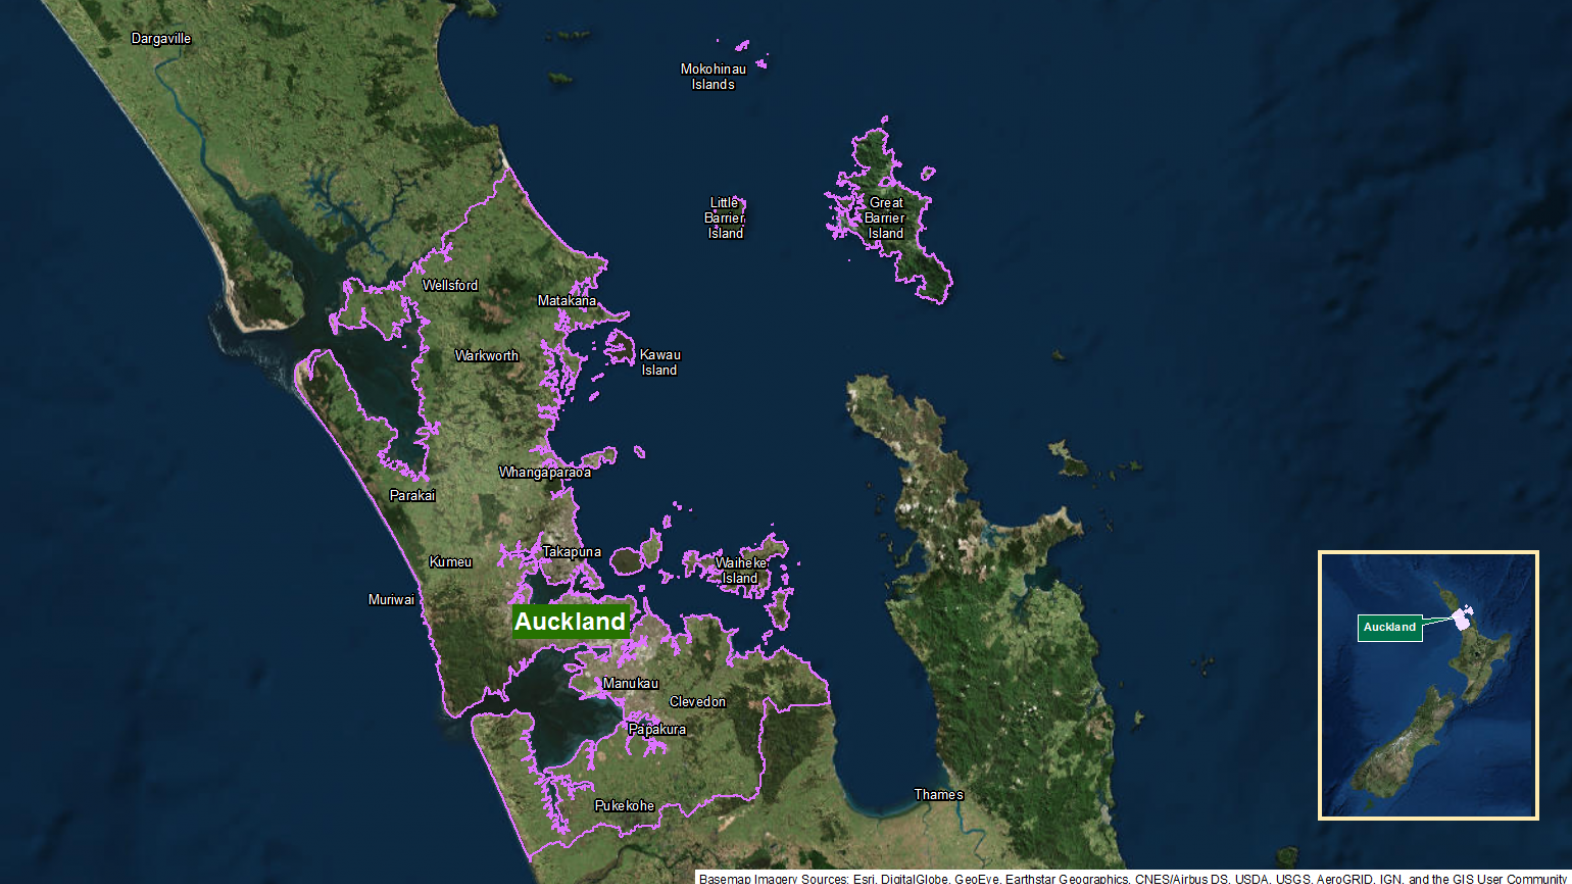Click the large green Auckland label on main map
Image resolution: width=1572 pixels, height=884 pixels.
(570, 621)
